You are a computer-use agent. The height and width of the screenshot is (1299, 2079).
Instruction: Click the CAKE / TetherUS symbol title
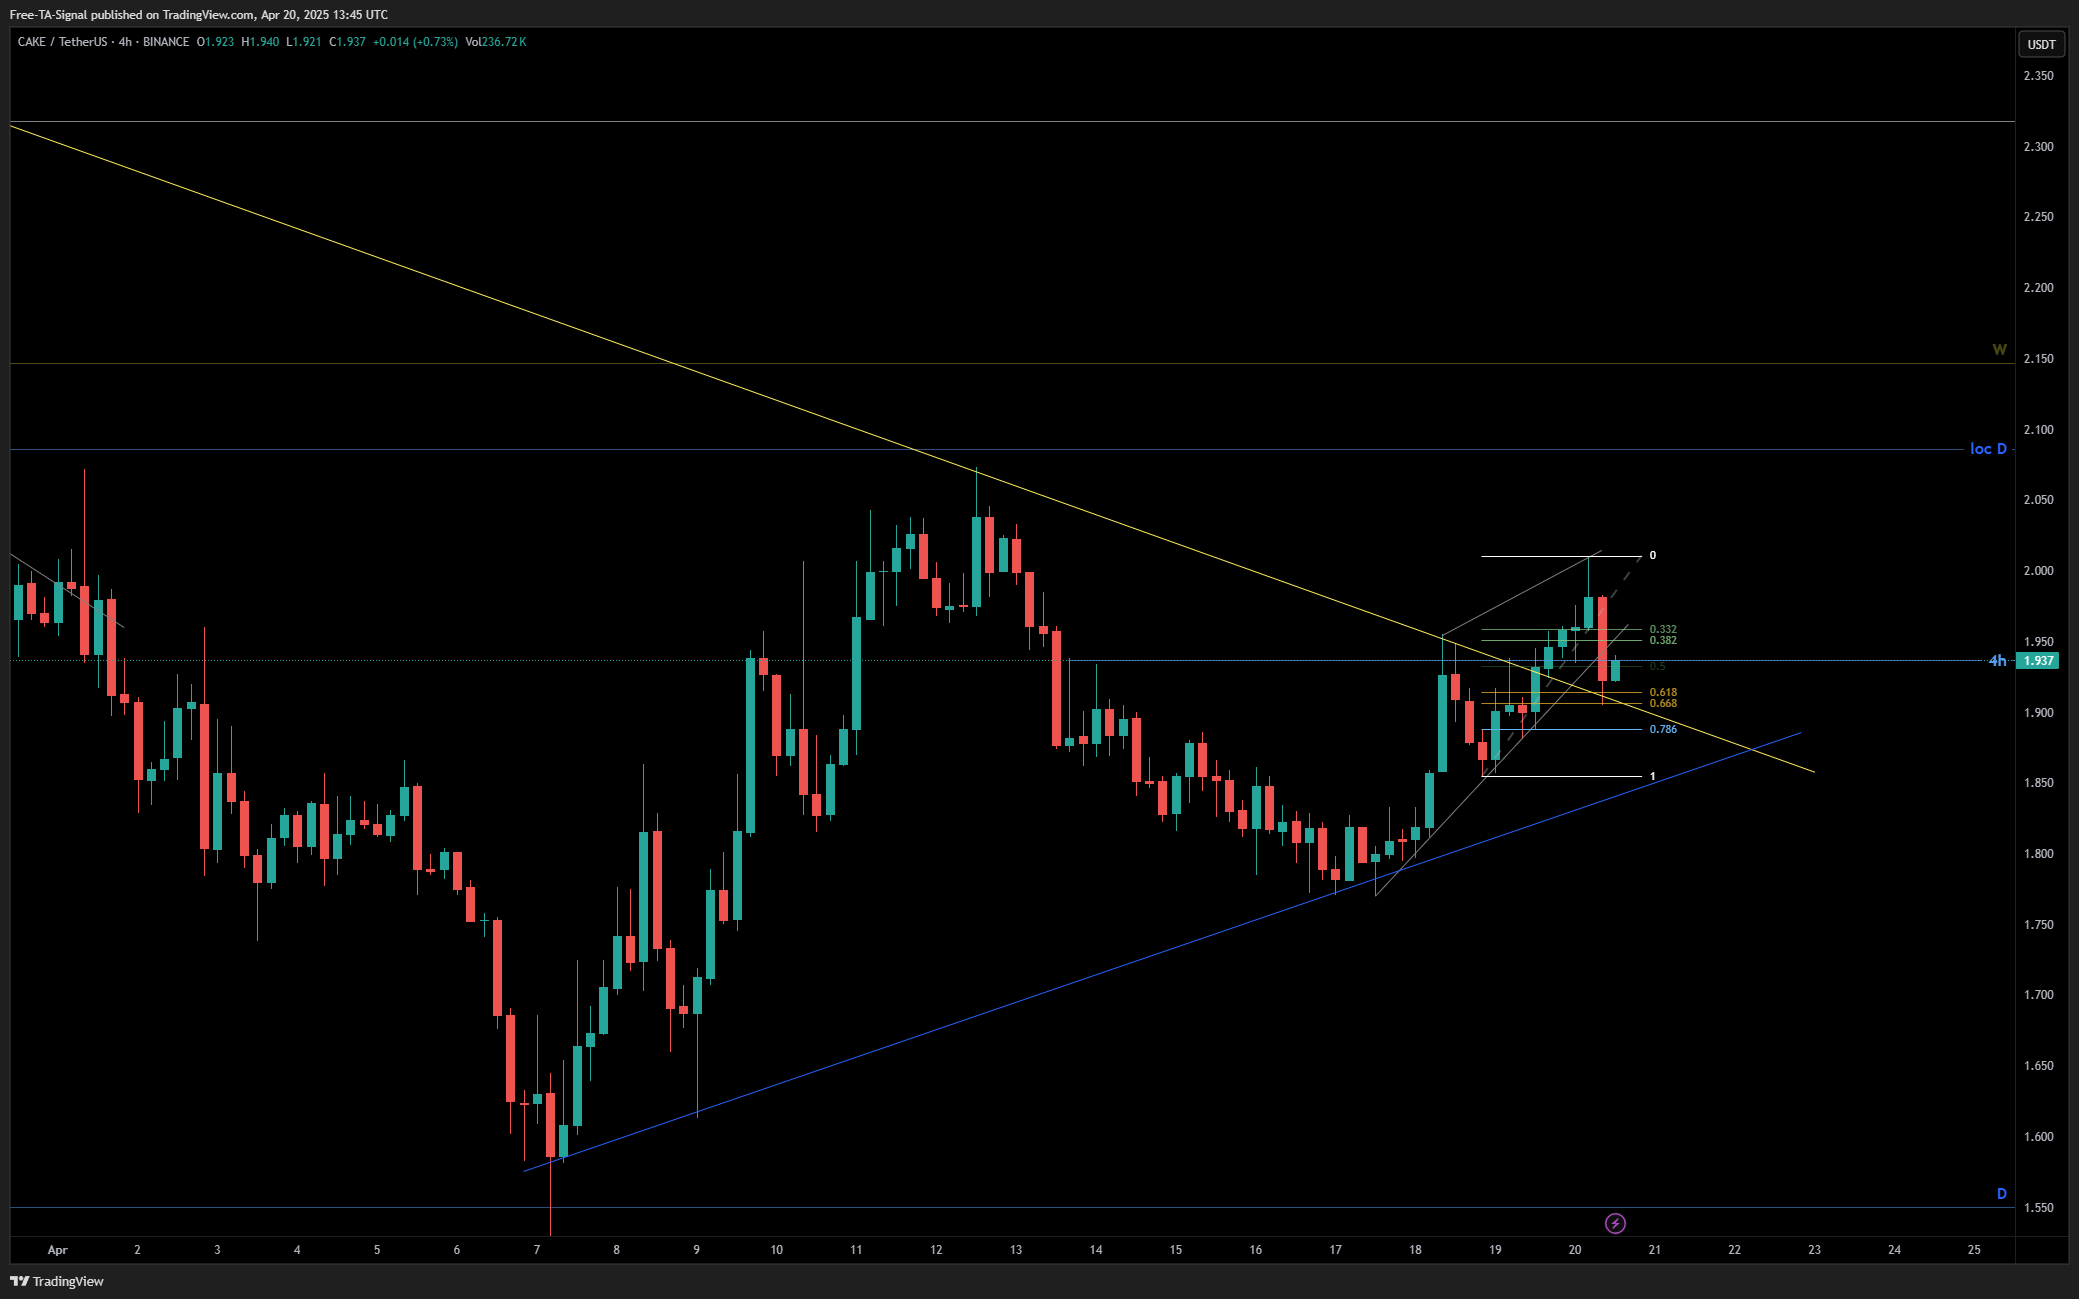62,42
